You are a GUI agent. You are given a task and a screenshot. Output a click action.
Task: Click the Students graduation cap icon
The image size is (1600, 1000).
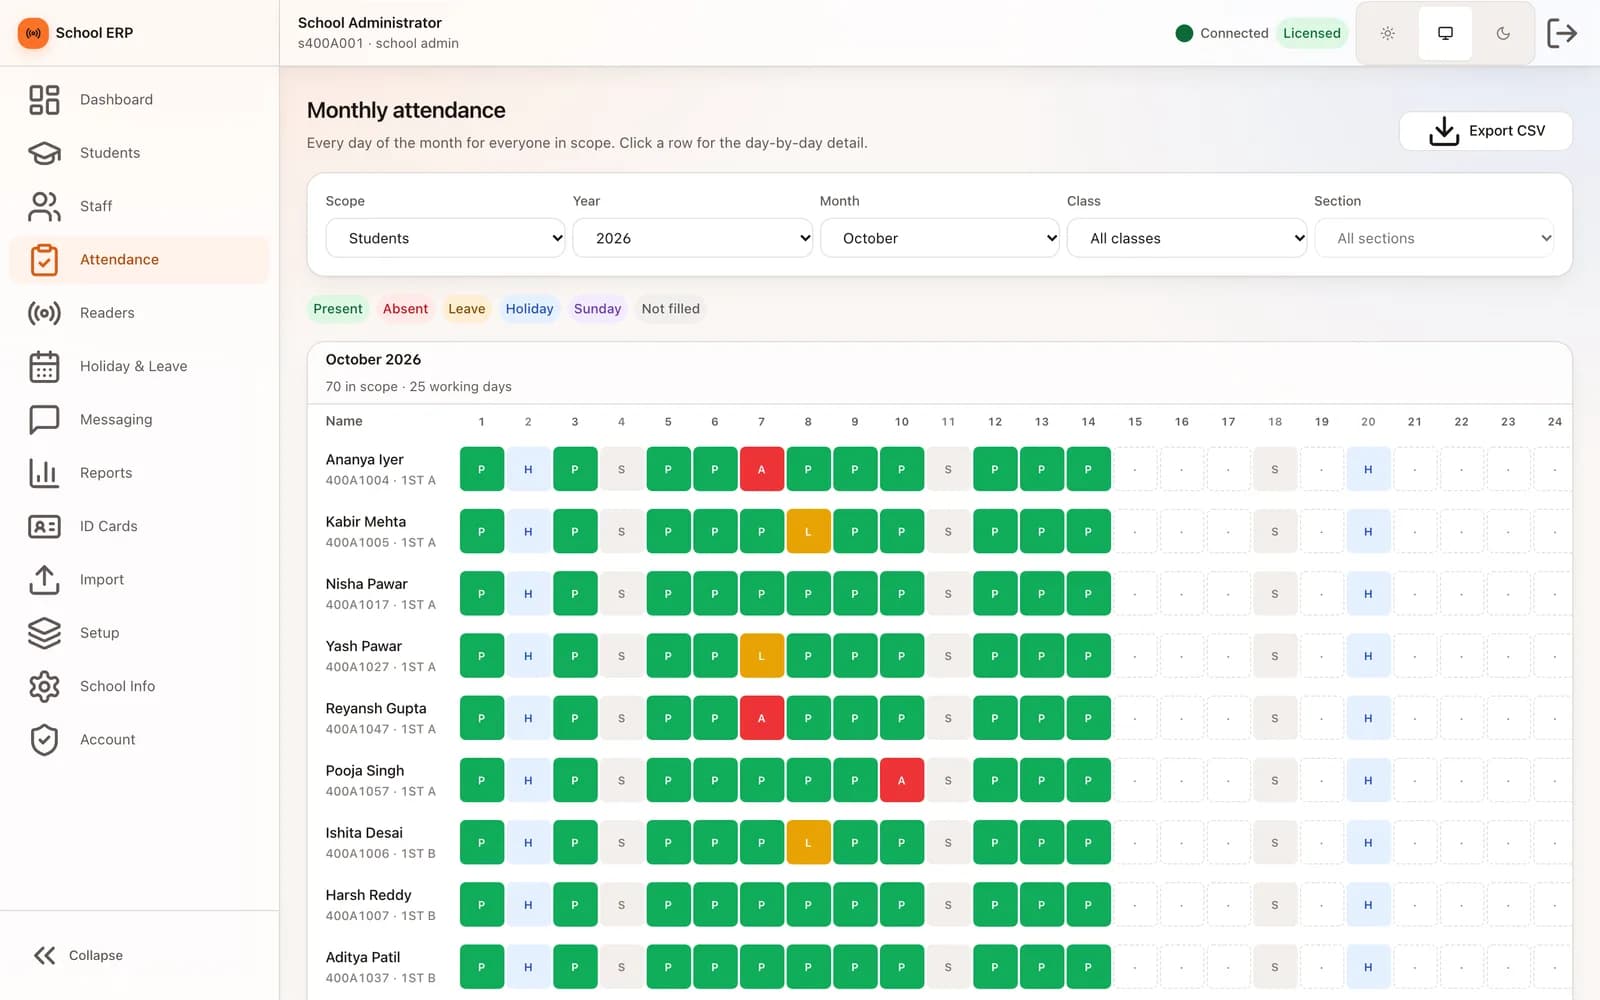[44, 153]
